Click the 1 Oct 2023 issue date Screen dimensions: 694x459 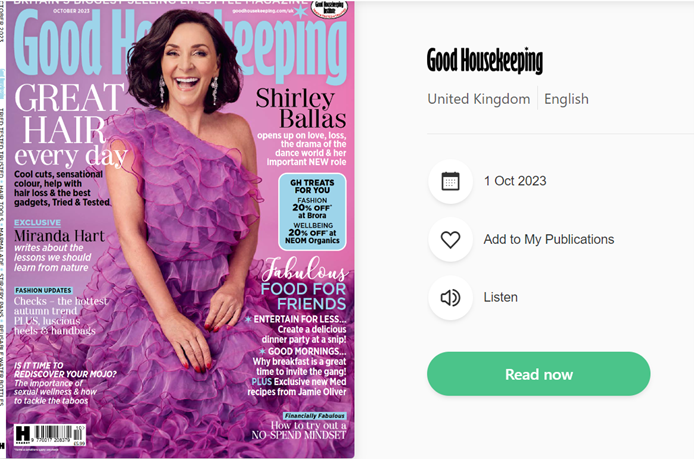[x=515, y=181]
